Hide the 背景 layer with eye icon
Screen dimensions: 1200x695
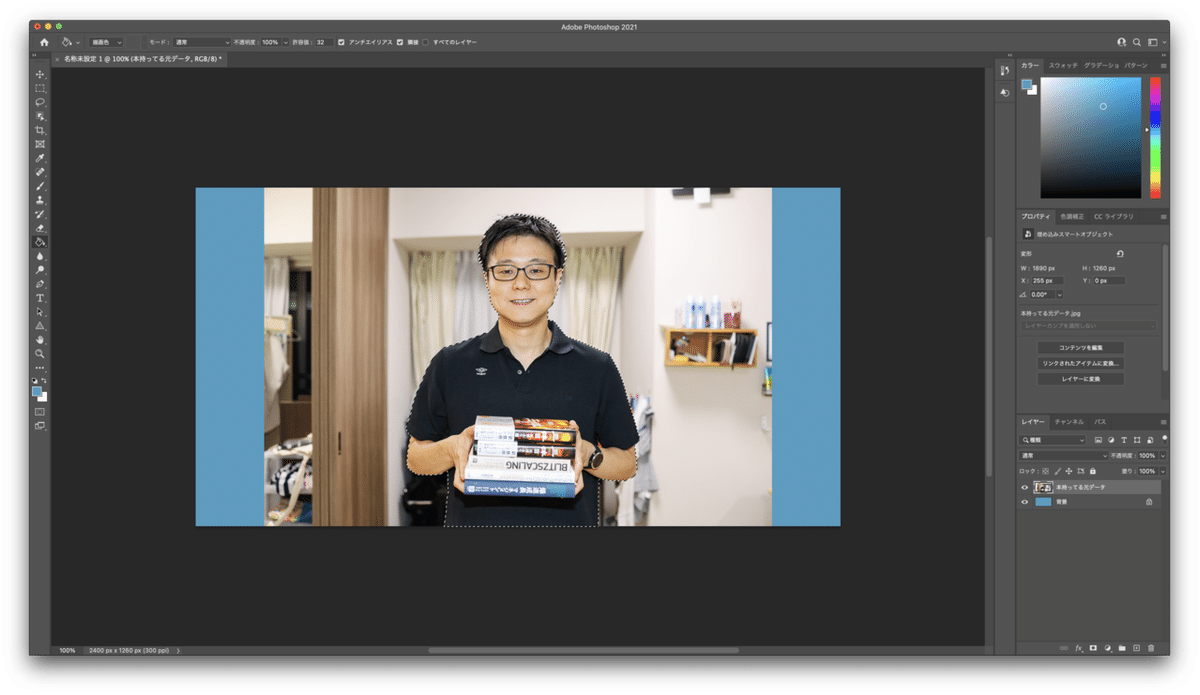(1024, 502)
